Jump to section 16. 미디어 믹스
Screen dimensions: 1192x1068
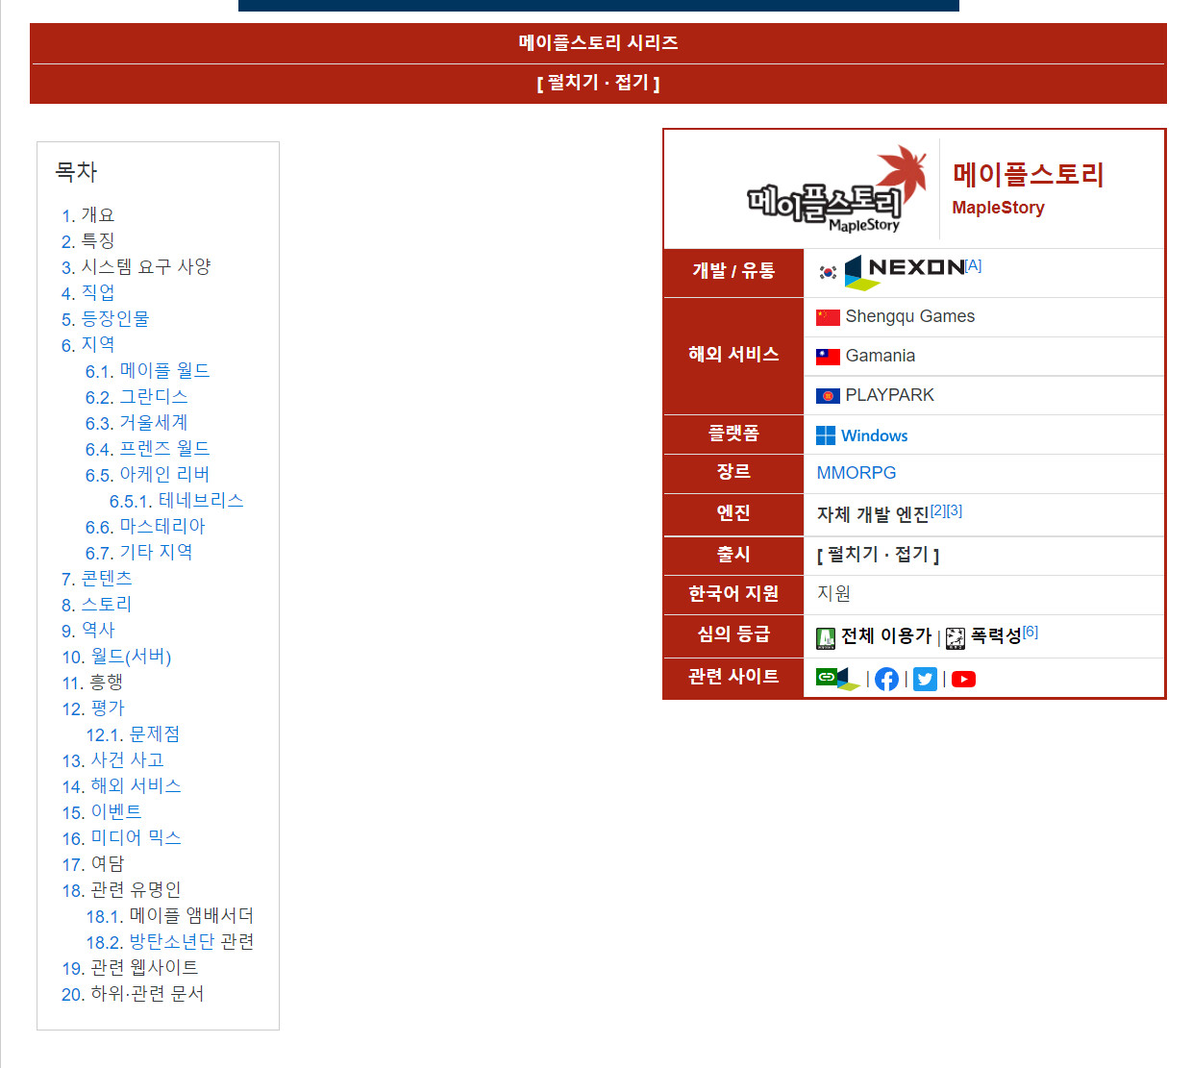(121, 838)
